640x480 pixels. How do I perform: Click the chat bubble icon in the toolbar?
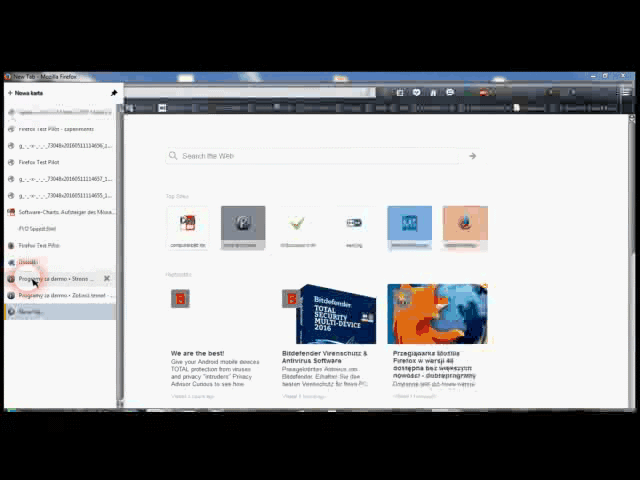[450, 93]
